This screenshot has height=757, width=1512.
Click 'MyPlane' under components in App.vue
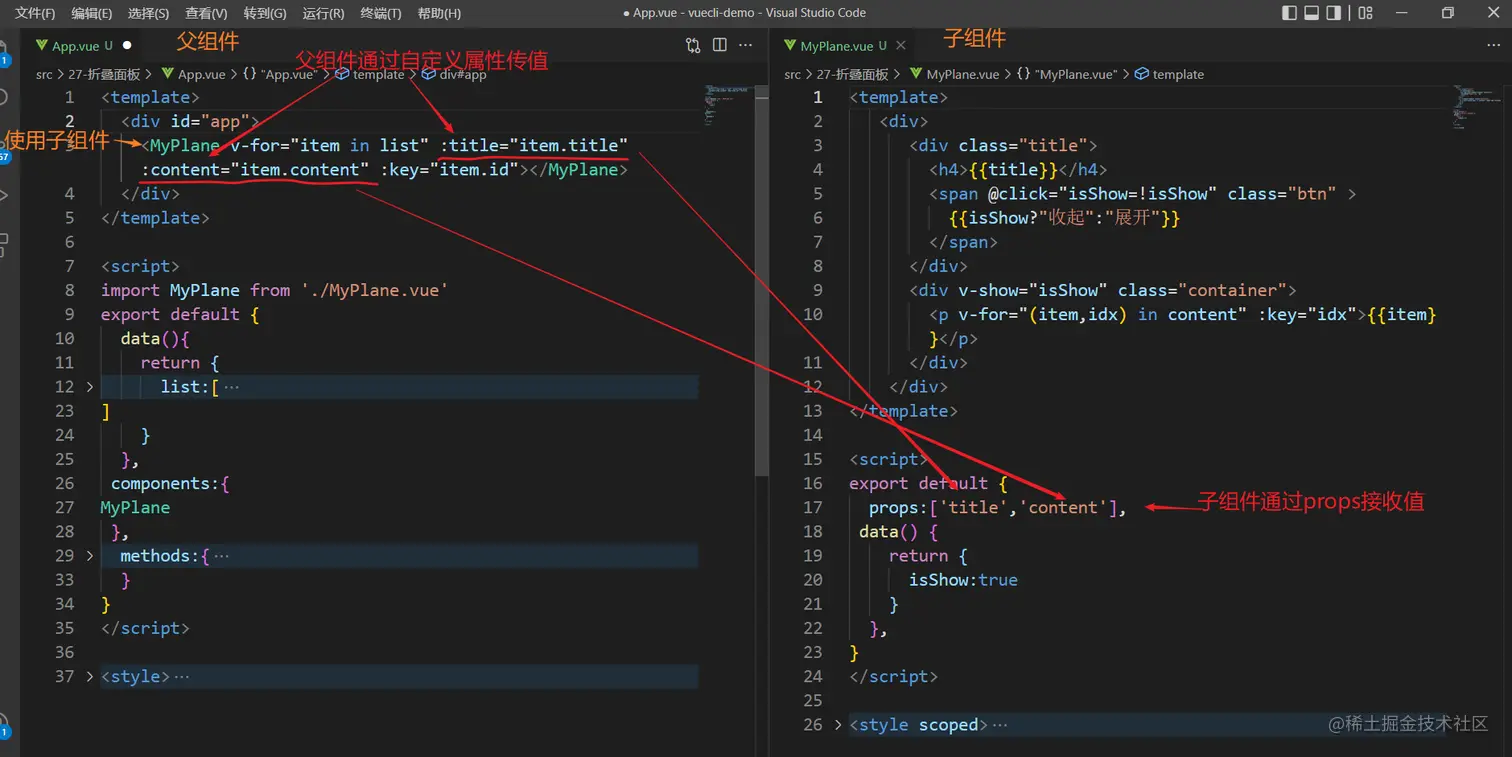click(x=135, y=508)
